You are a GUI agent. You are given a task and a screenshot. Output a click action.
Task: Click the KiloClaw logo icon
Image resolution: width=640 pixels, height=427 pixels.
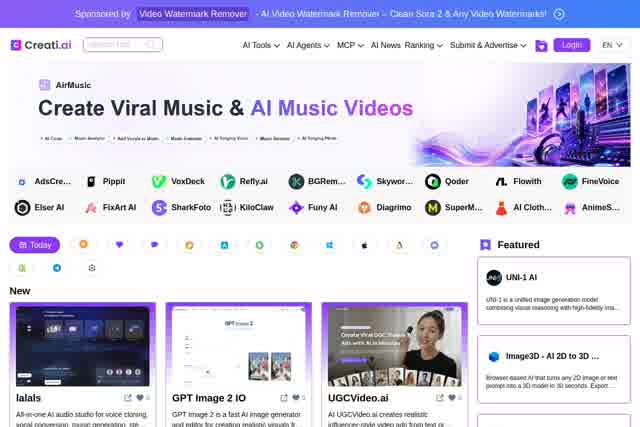pos(228,207)
